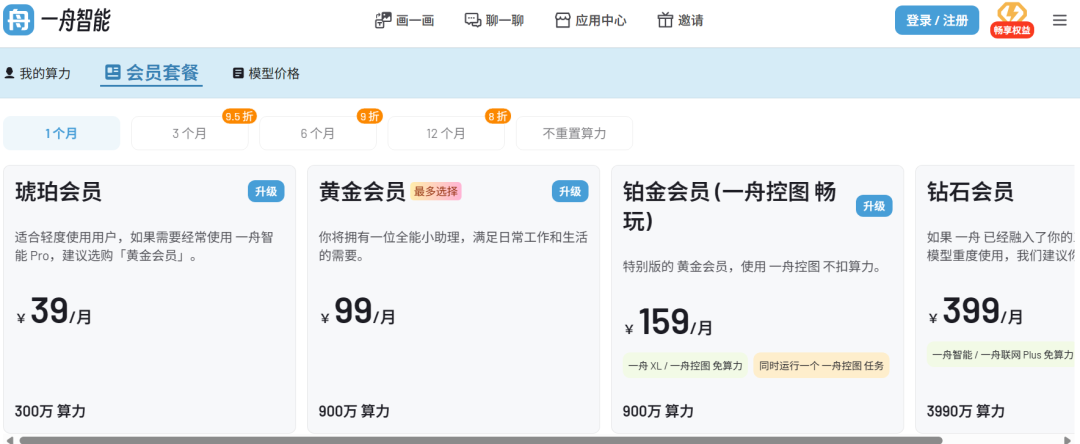Select the 12 个月 duration option
Screen dimensions: 1080x444
tap(446, 133)
